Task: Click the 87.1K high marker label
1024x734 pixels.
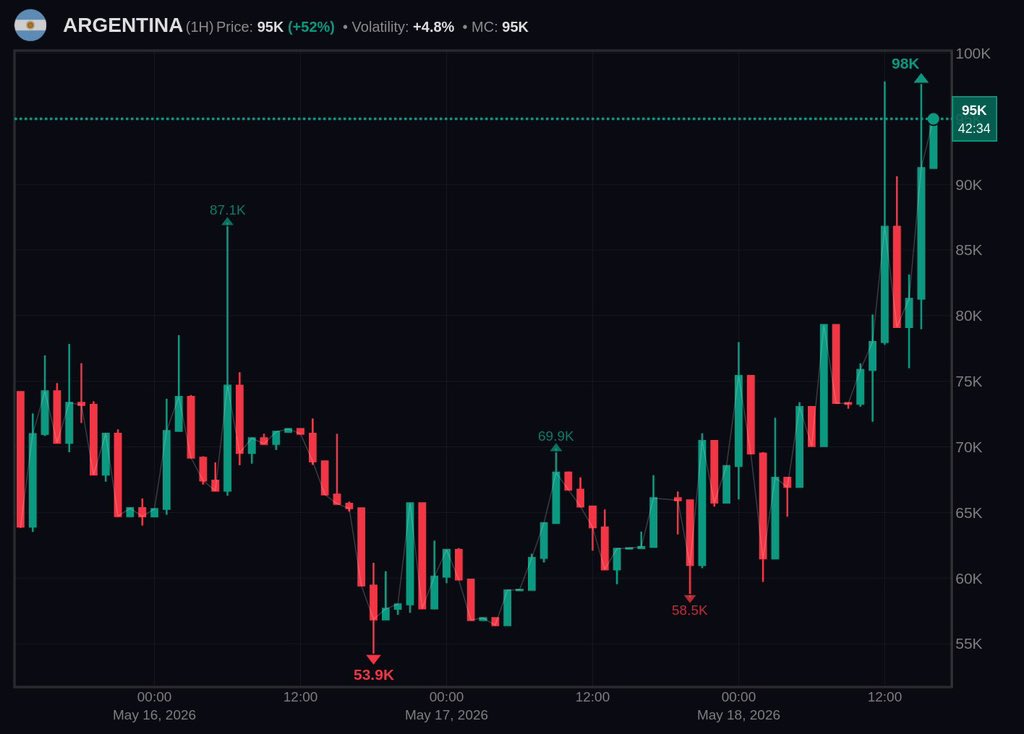Action: (x=227, y=210)
